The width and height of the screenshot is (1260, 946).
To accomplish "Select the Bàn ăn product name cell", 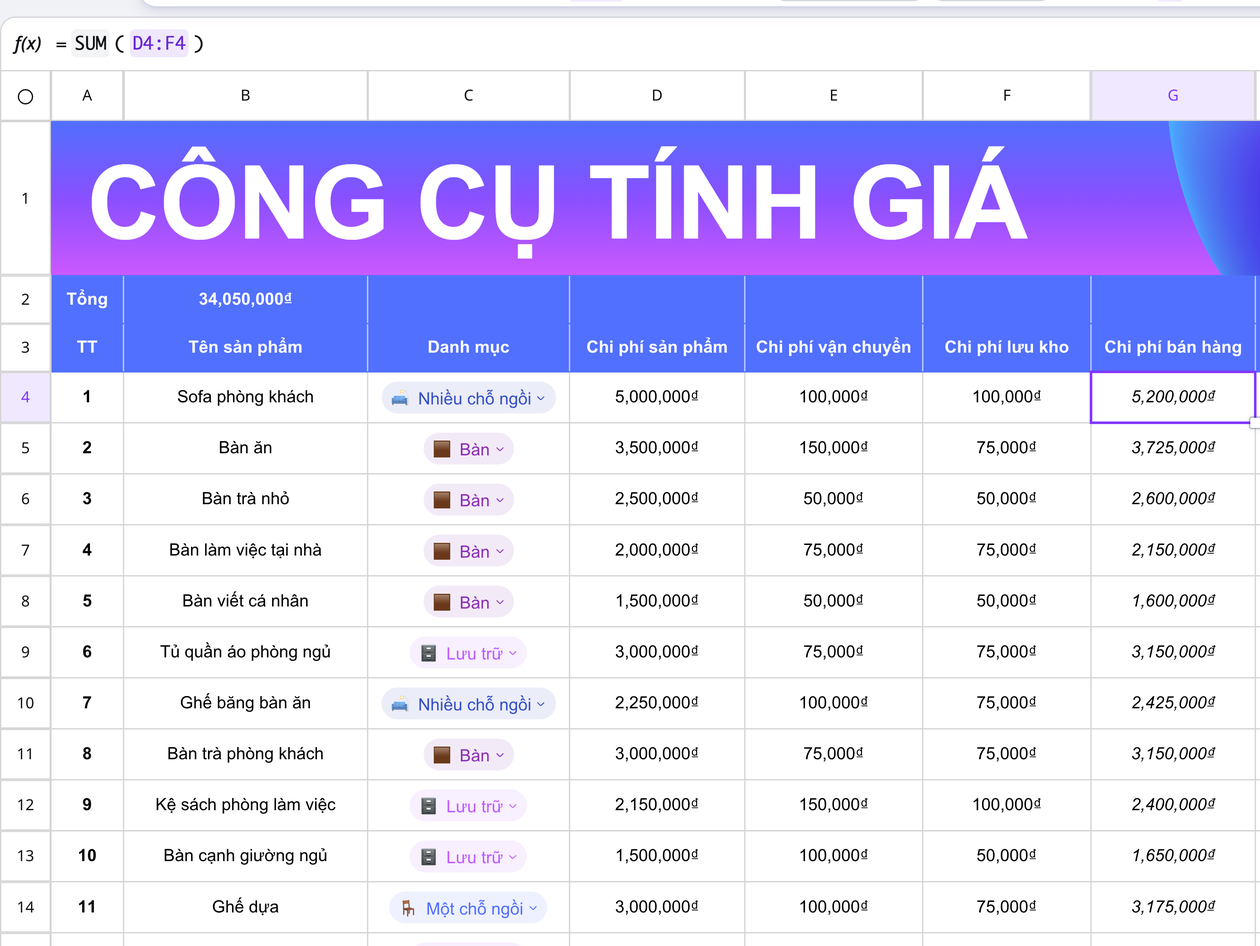I will click(x=246, y=448).
